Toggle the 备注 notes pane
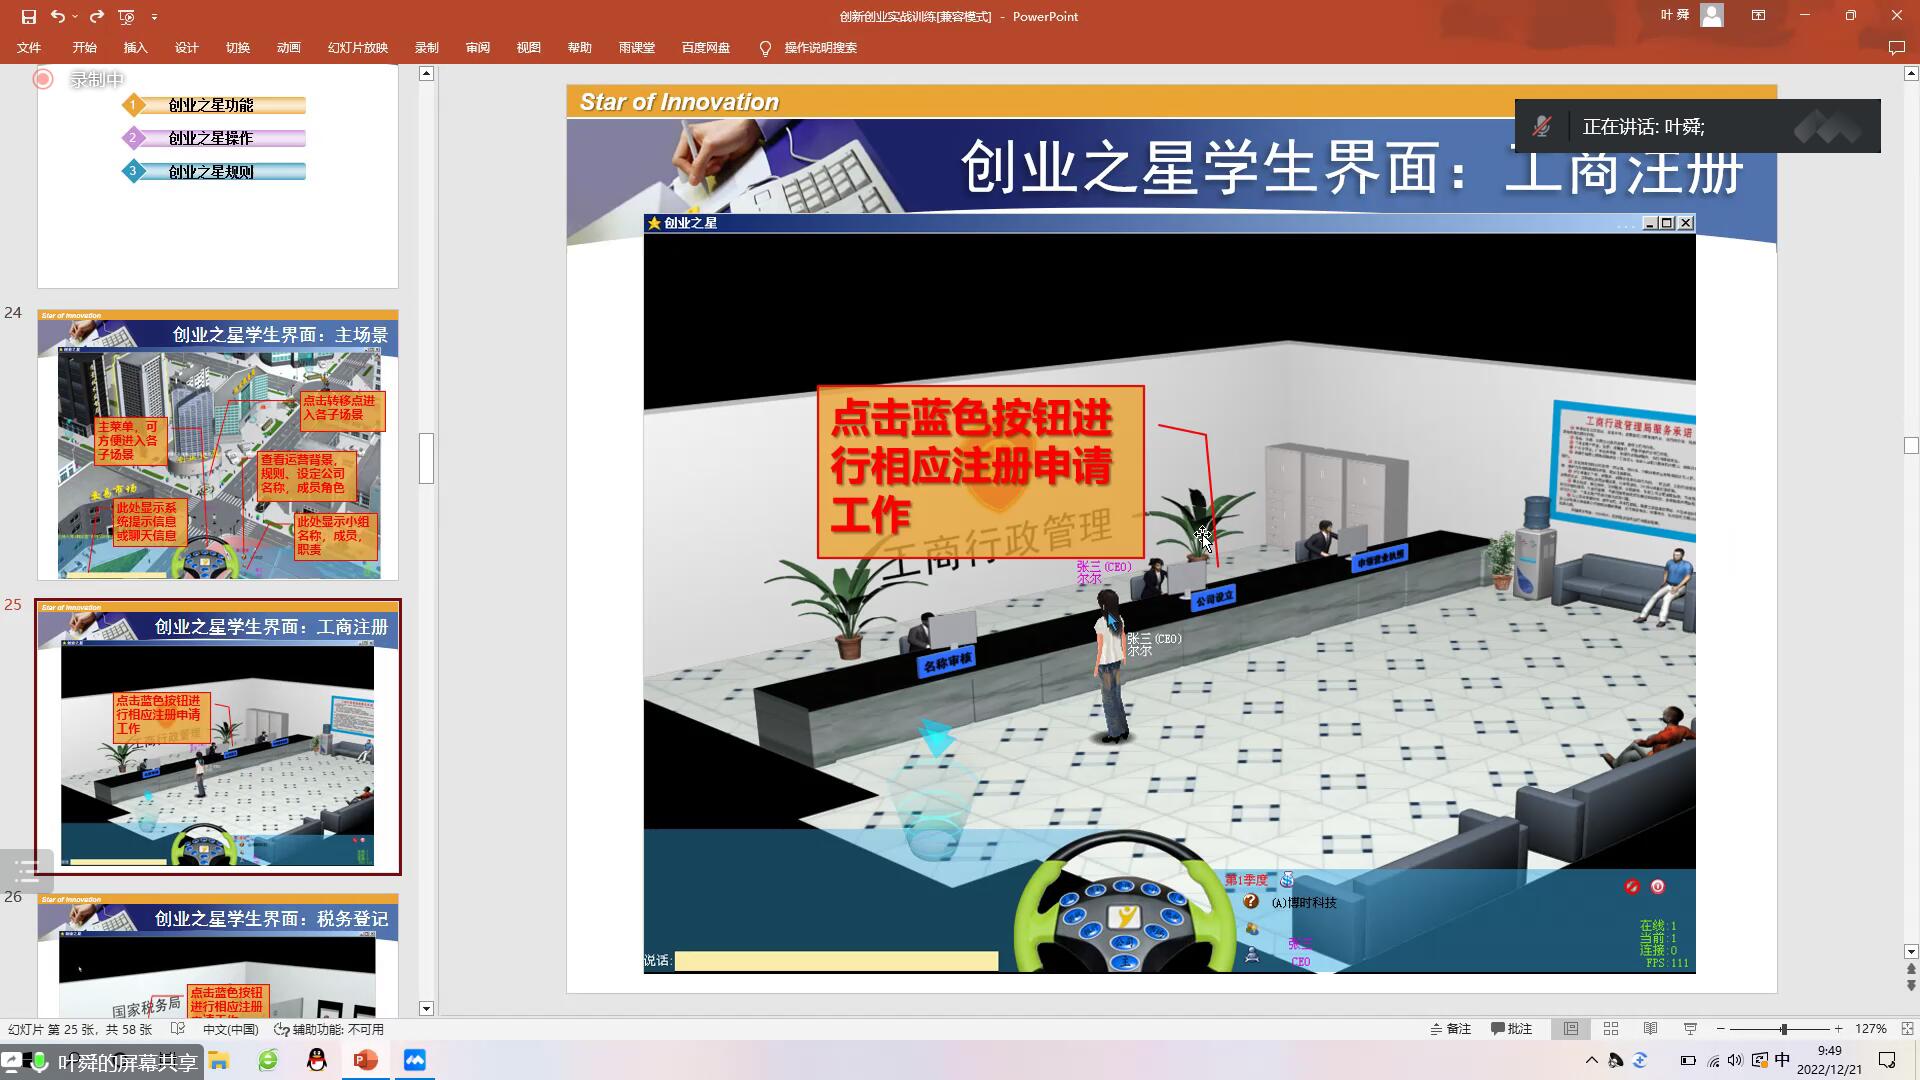This screenshot has height=1080, width=1920. click(1451, 1029)
